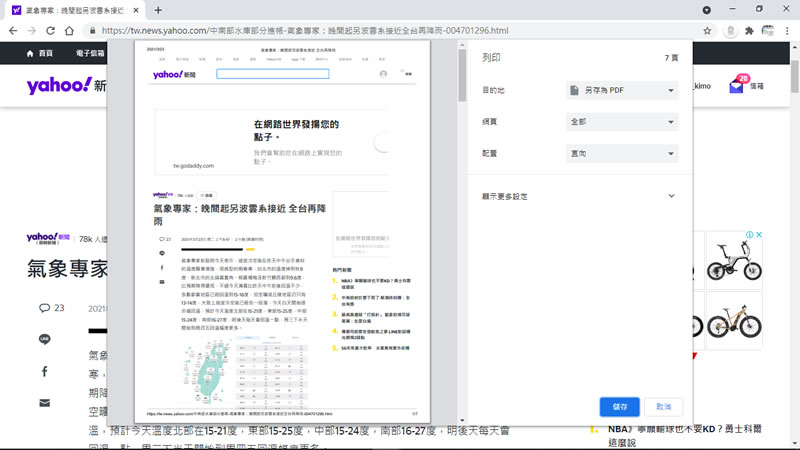Click the blue 儲存 save button
Screen dimensions: 800x450
(619, 407)
